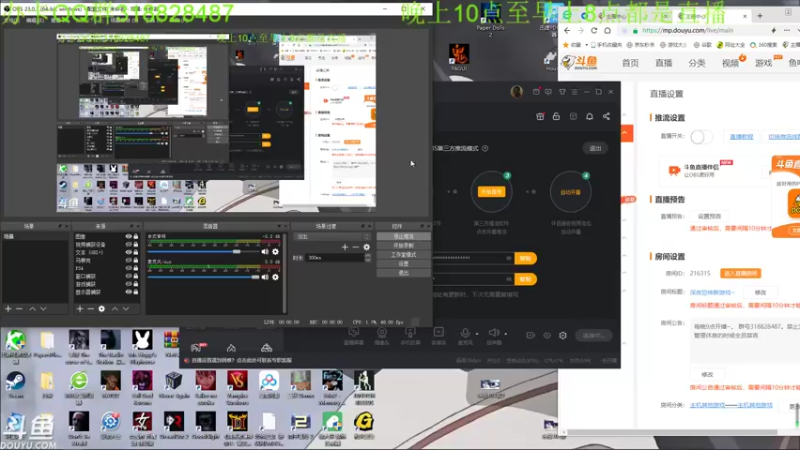Open the 直播教程 link
The width and height of the screenshot is (800, 450).
(741, 137)
